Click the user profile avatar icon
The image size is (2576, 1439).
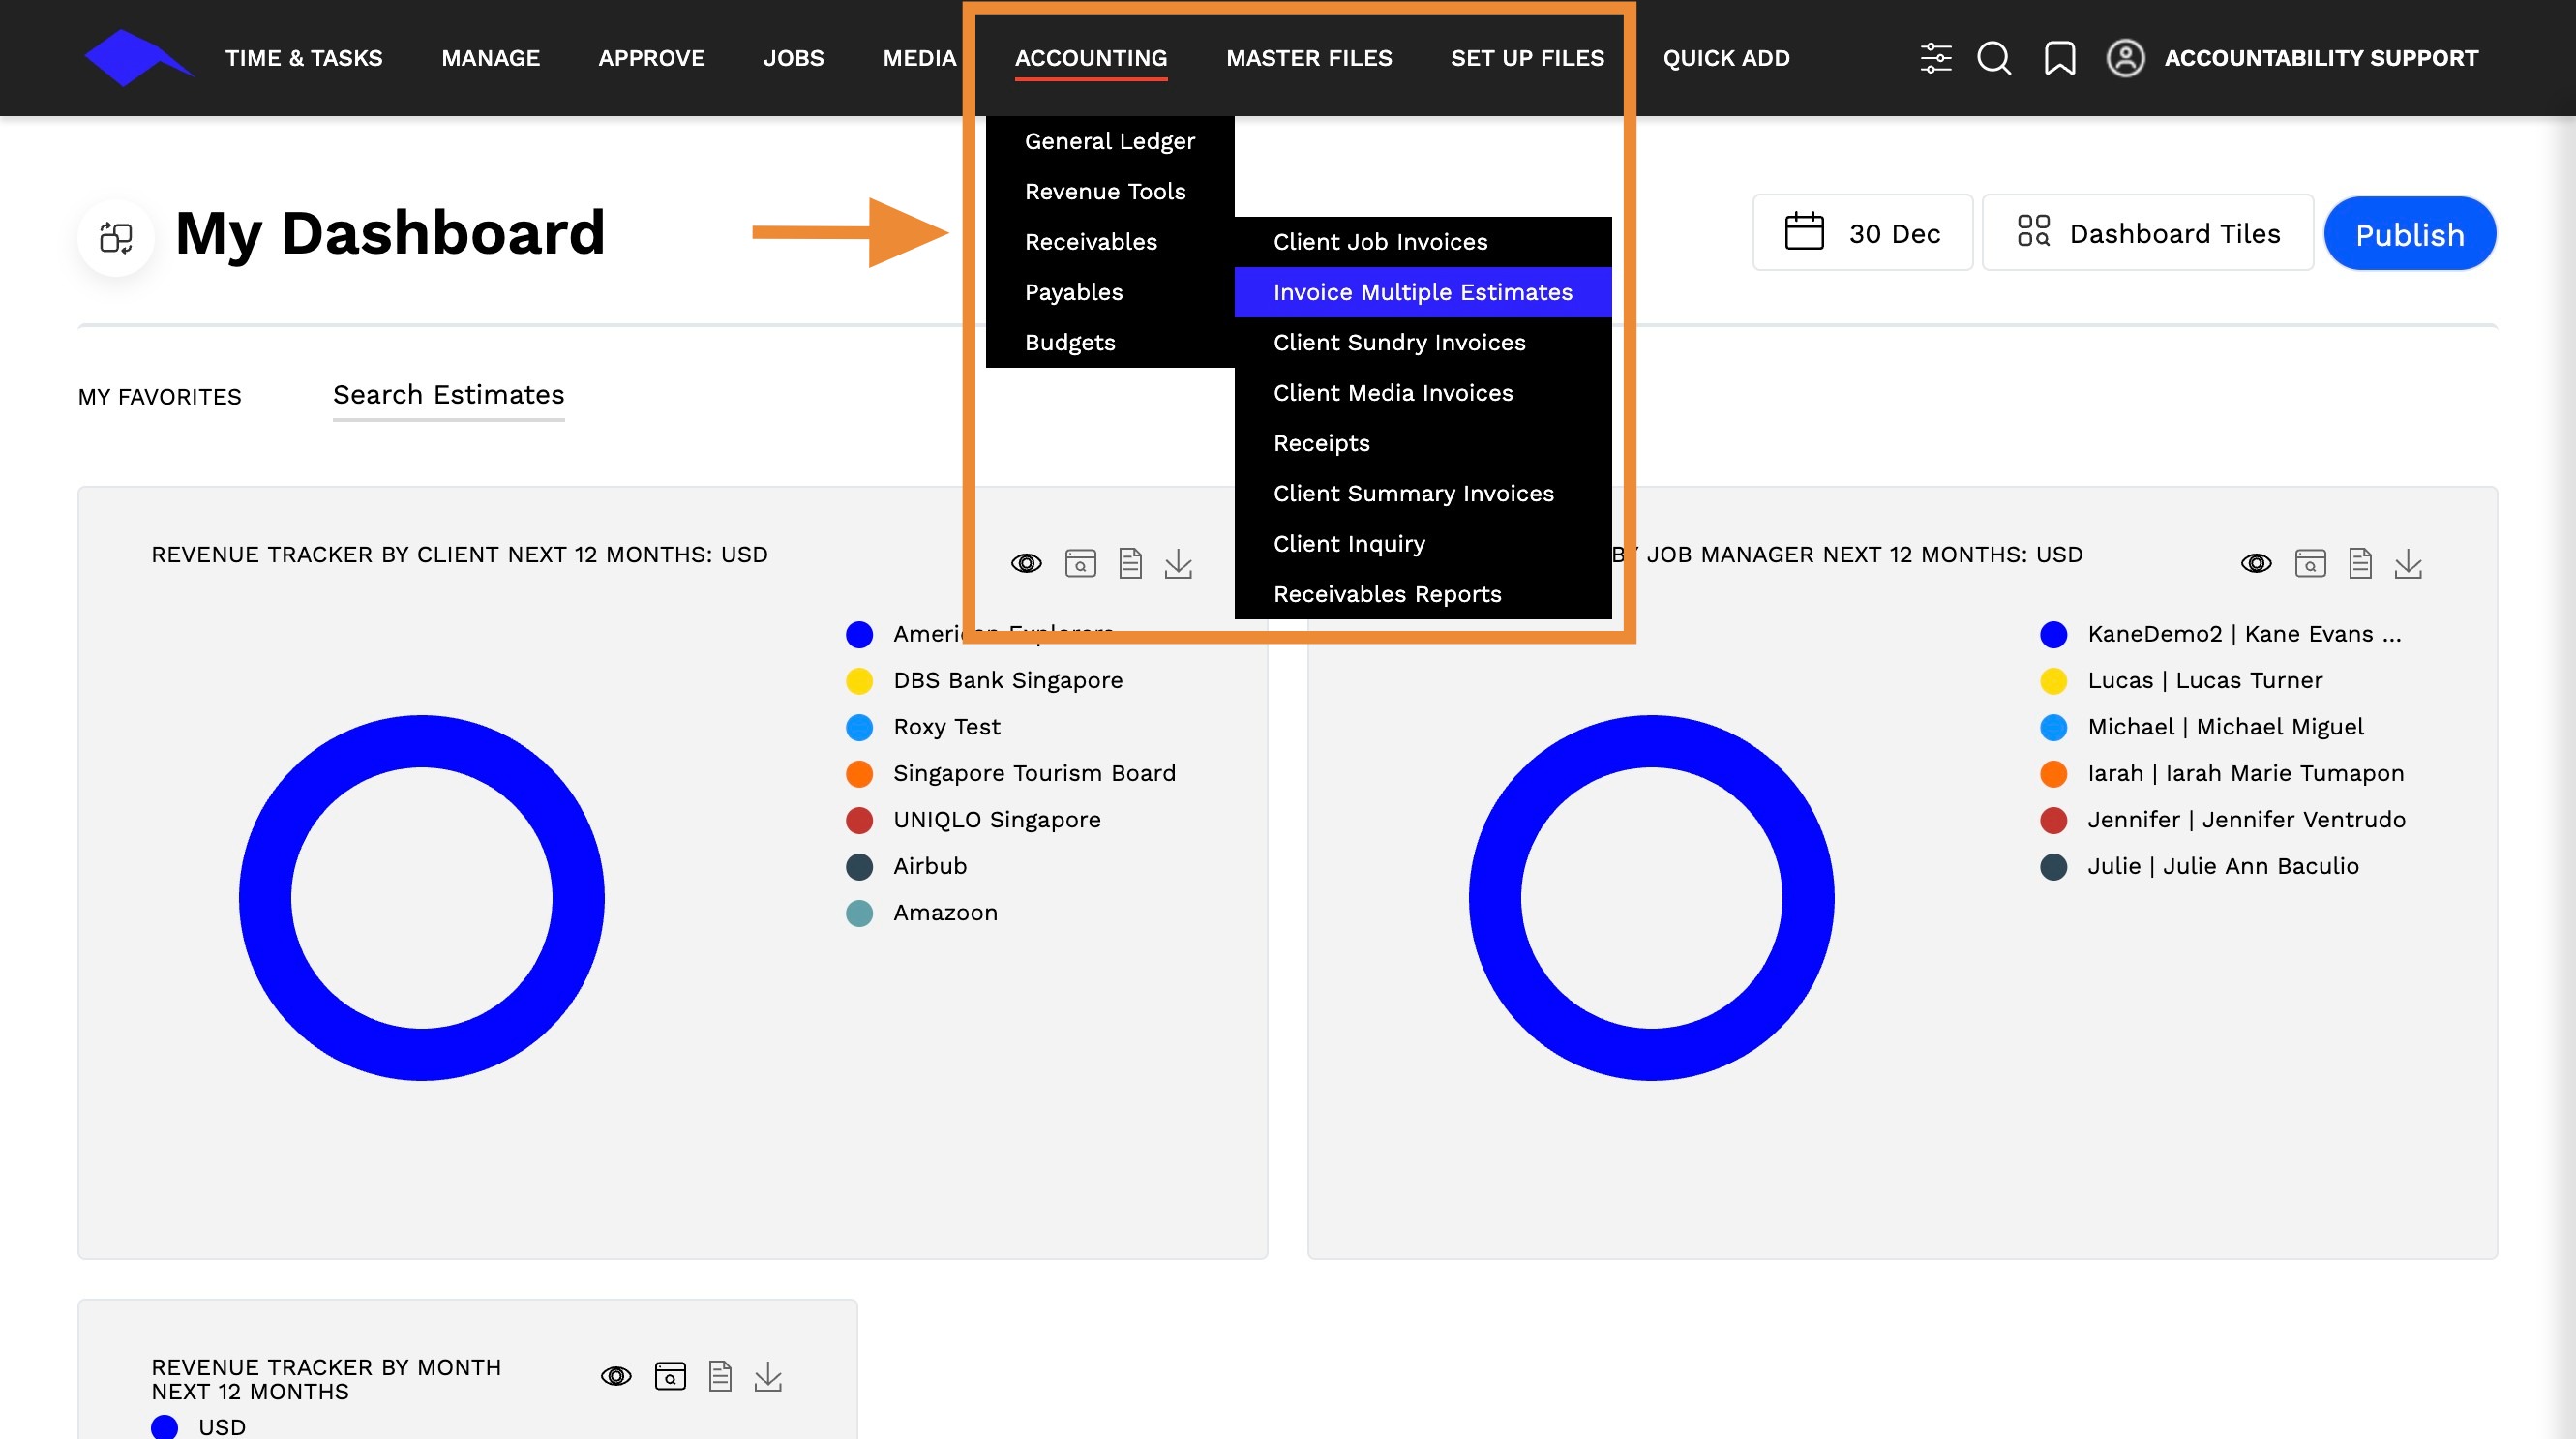click(x=2125, y=58)
